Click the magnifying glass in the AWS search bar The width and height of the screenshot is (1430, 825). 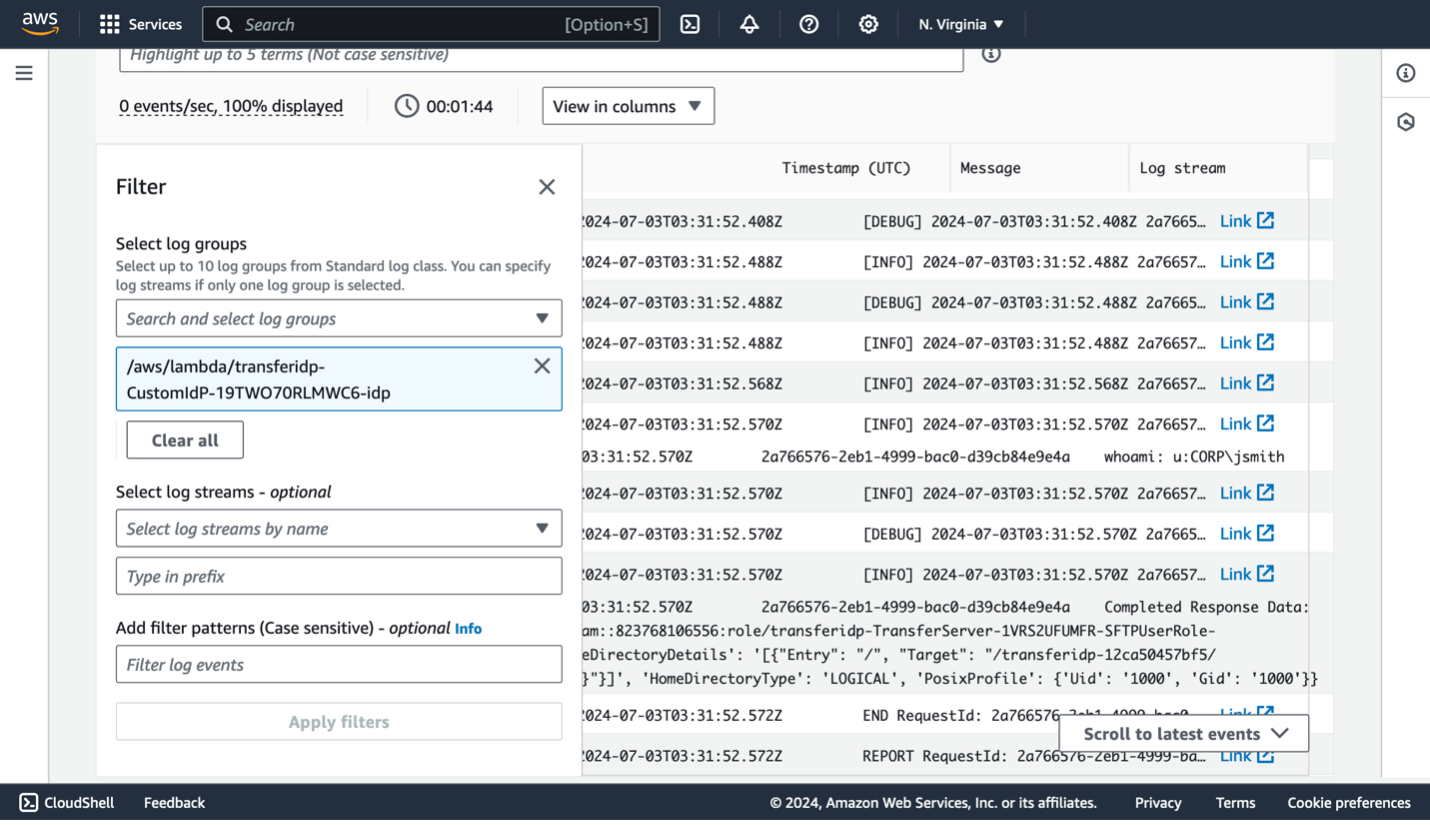coord(222,24)
